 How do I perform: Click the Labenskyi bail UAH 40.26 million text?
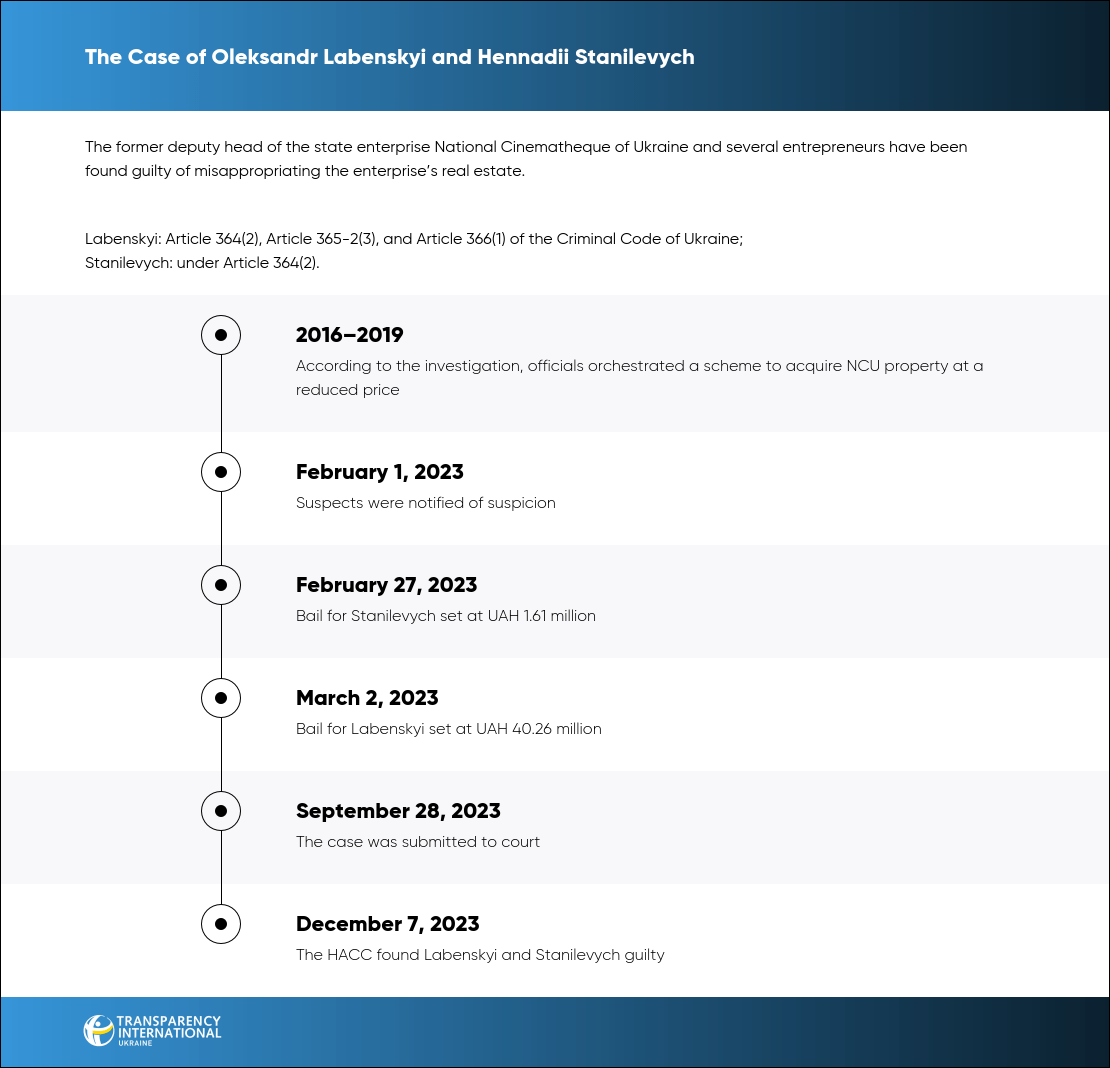[x=448, y=729]
